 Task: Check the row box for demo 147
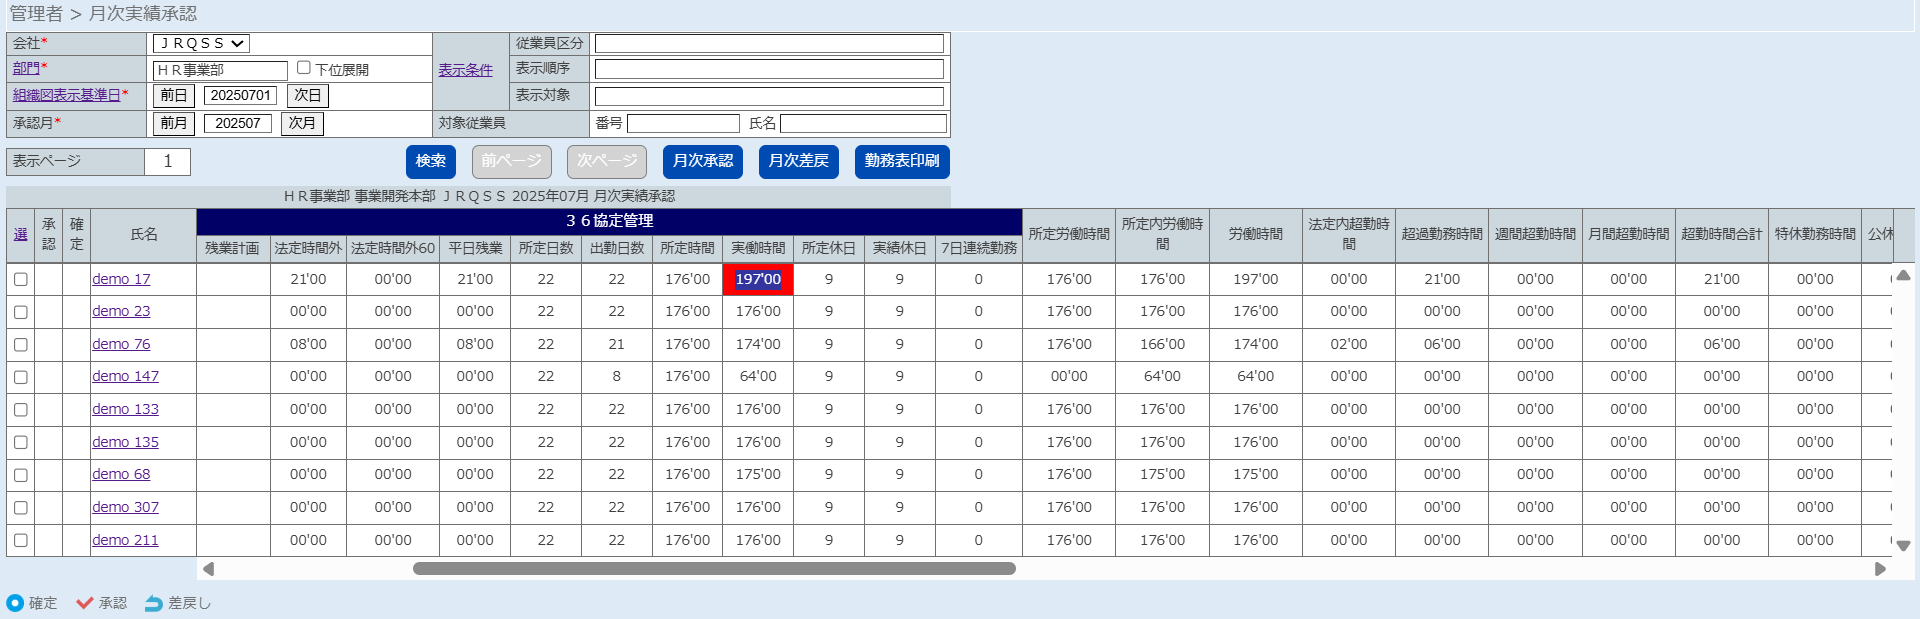pyautogui.click(x=21, y=377)
